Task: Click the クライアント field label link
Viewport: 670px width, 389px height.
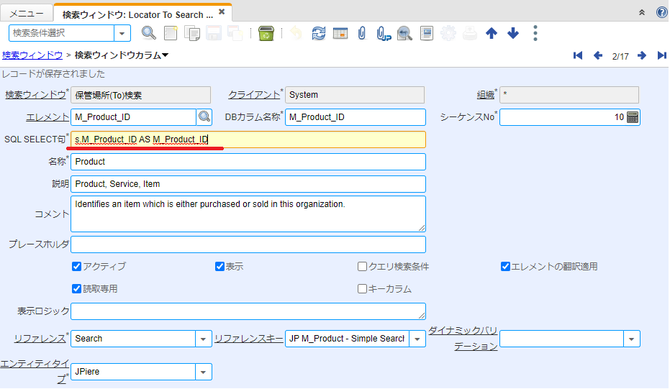Action: (x=254, y=95)
